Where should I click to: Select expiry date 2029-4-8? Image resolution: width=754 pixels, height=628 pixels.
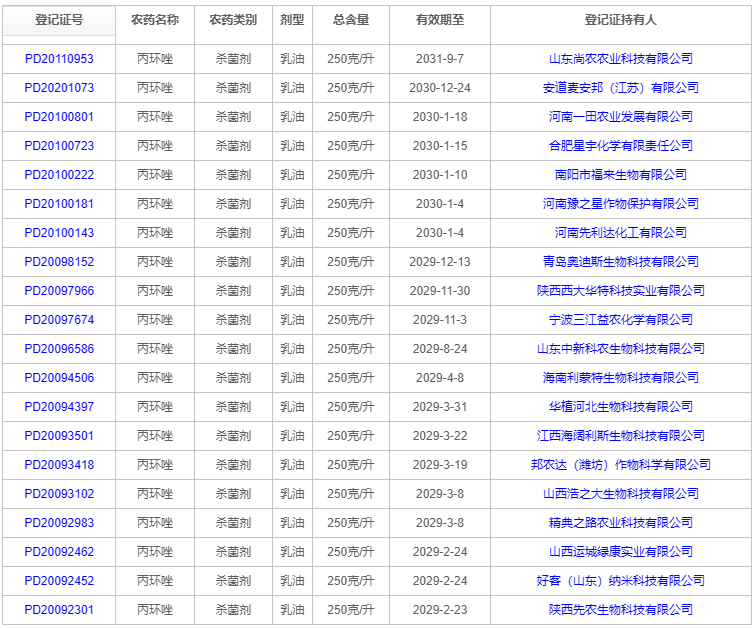click(440, 377)
